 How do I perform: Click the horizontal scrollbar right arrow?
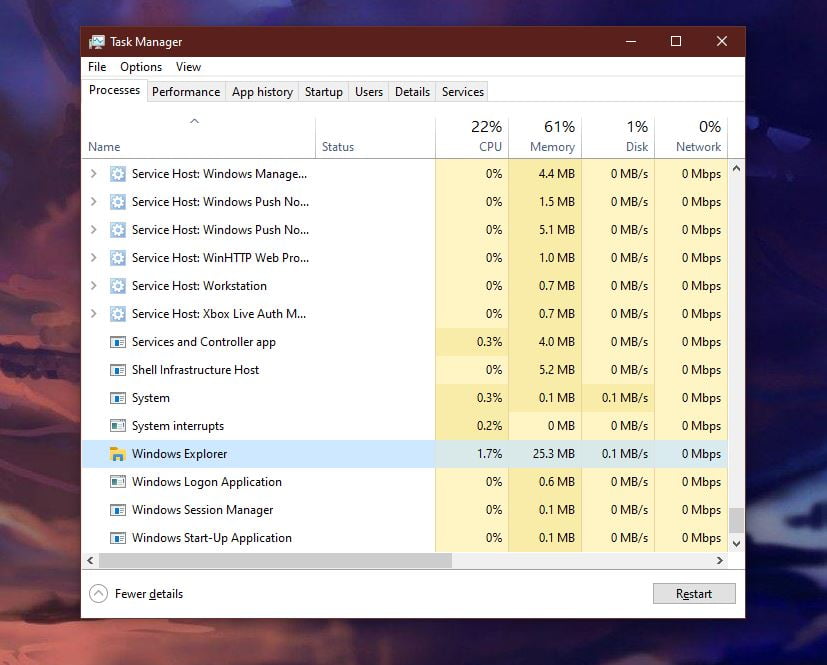(720, 561)
